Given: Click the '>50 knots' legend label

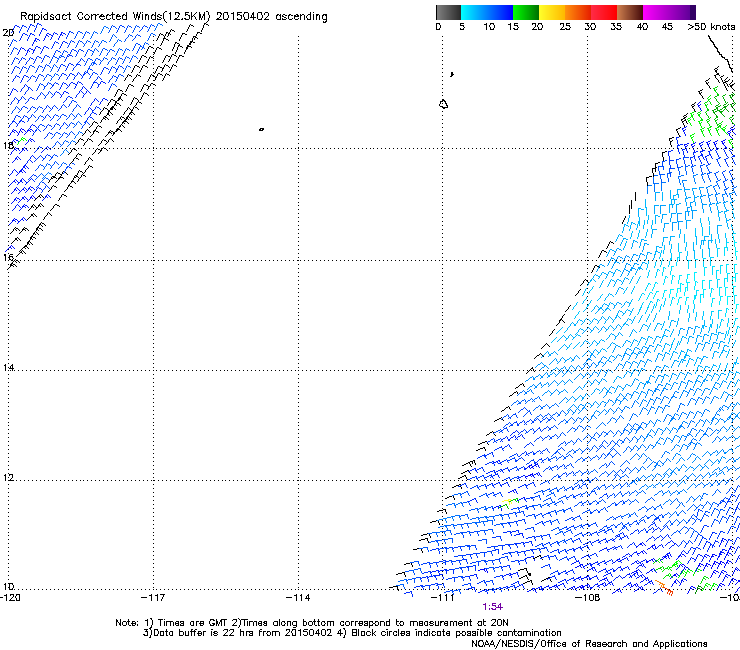Looking at the screenshot, I should (x=711, y=27).
